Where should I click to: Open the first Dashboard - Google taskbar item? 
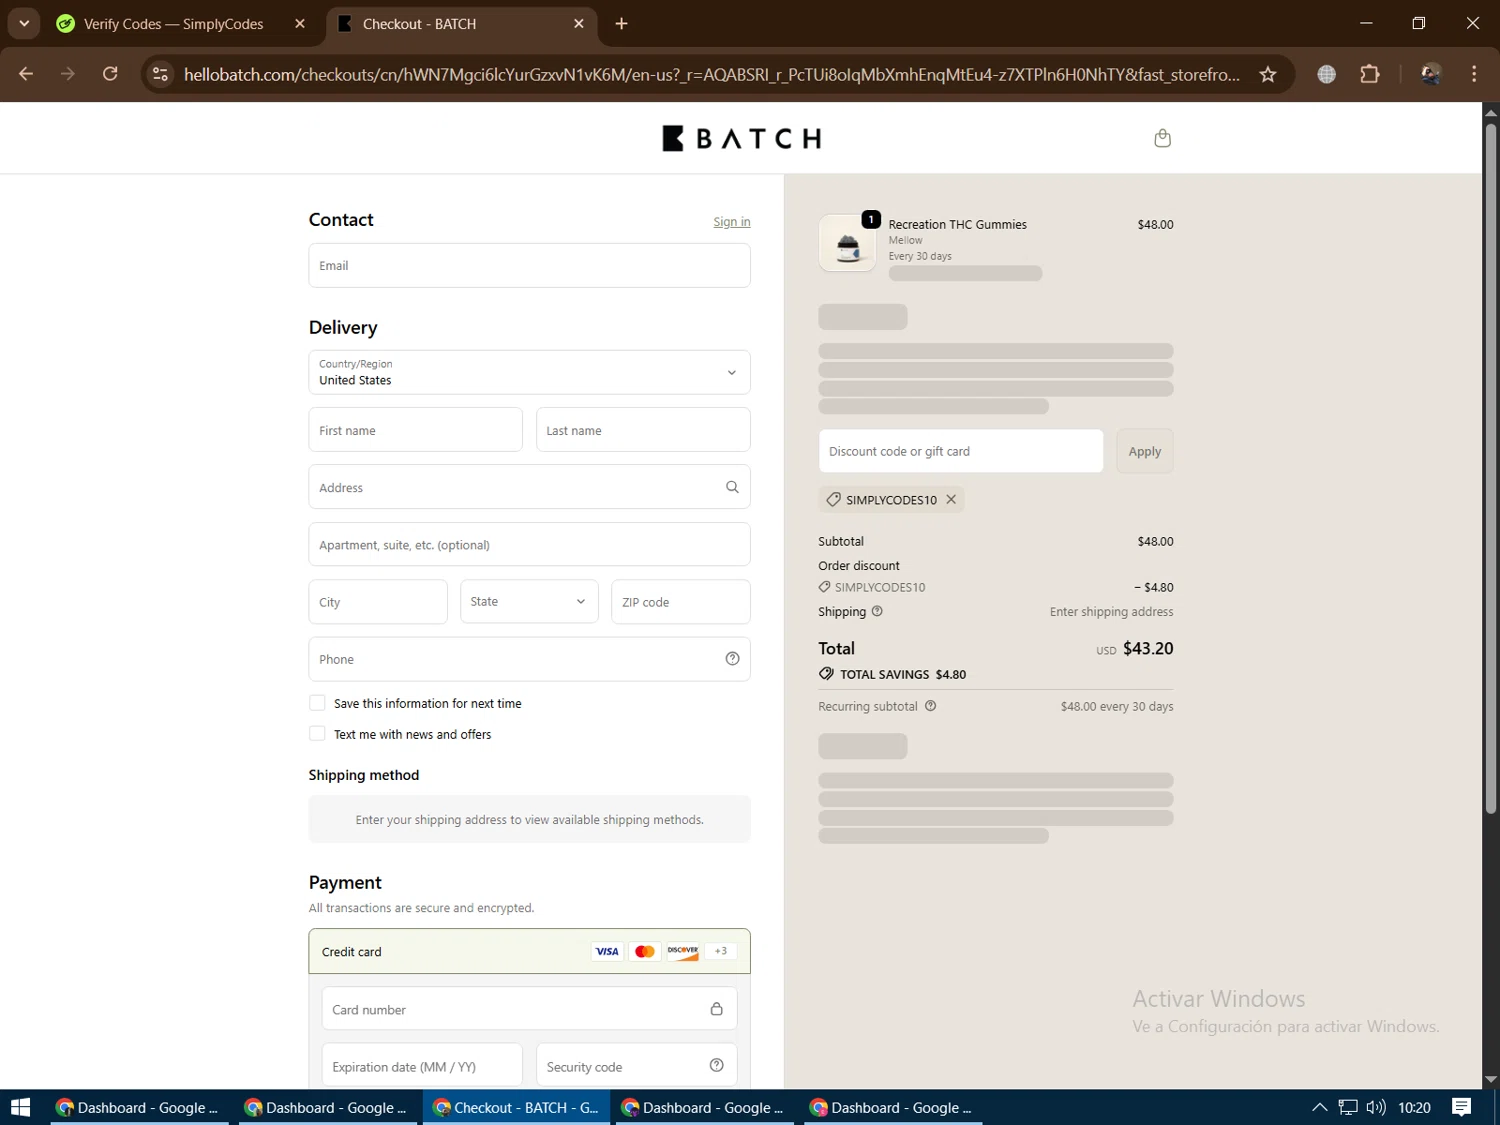(x=139, y=1107)
